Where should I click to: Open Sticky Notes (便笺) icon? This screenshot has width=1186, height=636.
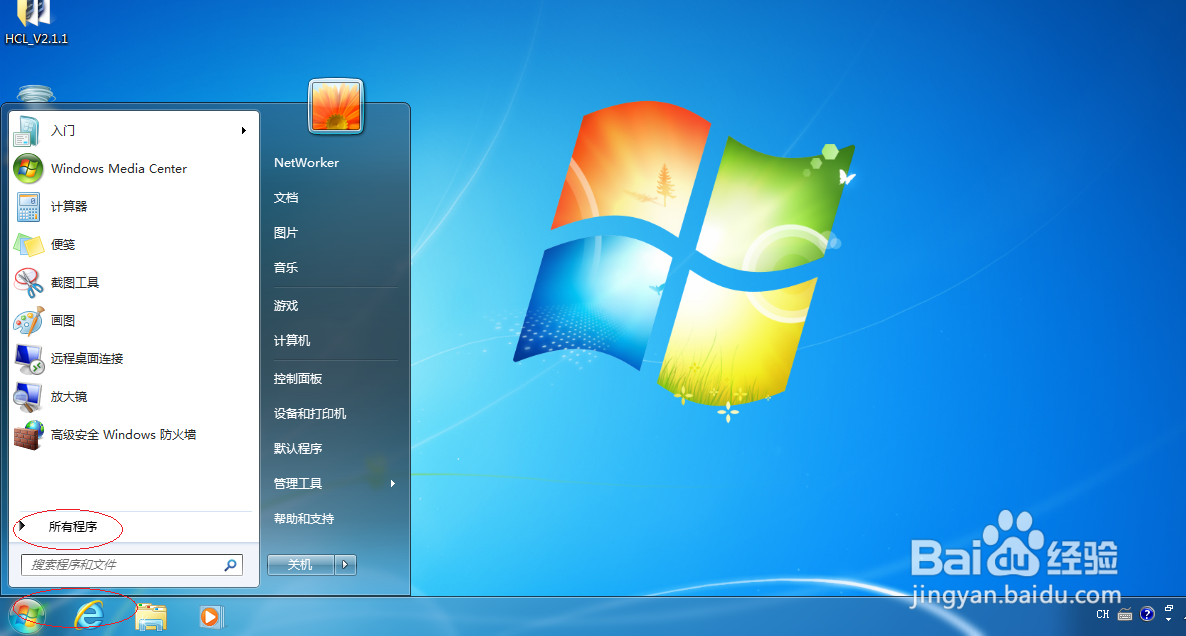pos(29,244)
